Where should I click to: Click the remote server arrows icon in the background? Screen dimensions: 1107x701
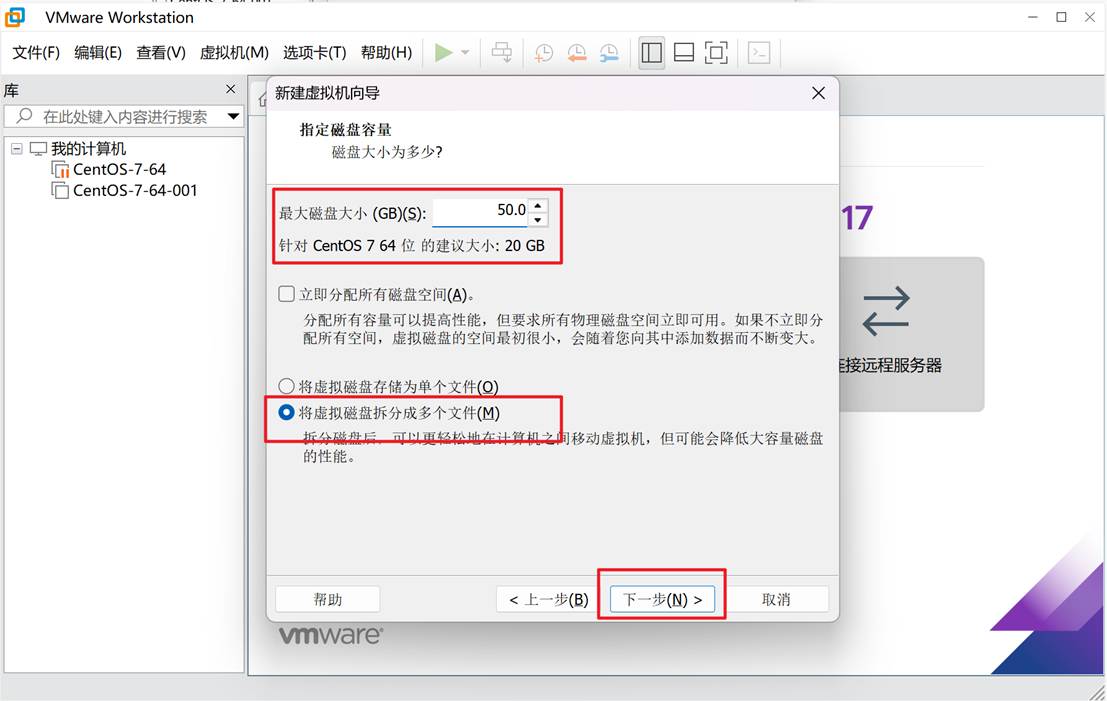tap(886, 311)
